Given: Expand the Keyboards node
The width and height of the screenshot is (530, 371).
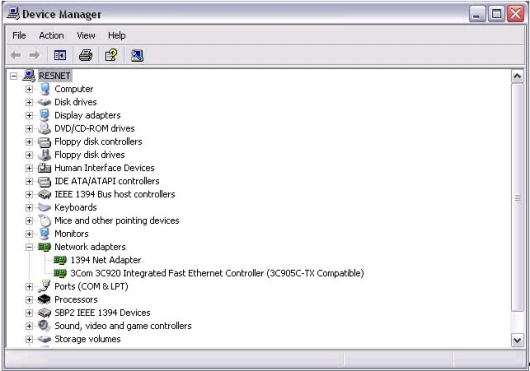Looking at the screenshot, I should (29, 207).
